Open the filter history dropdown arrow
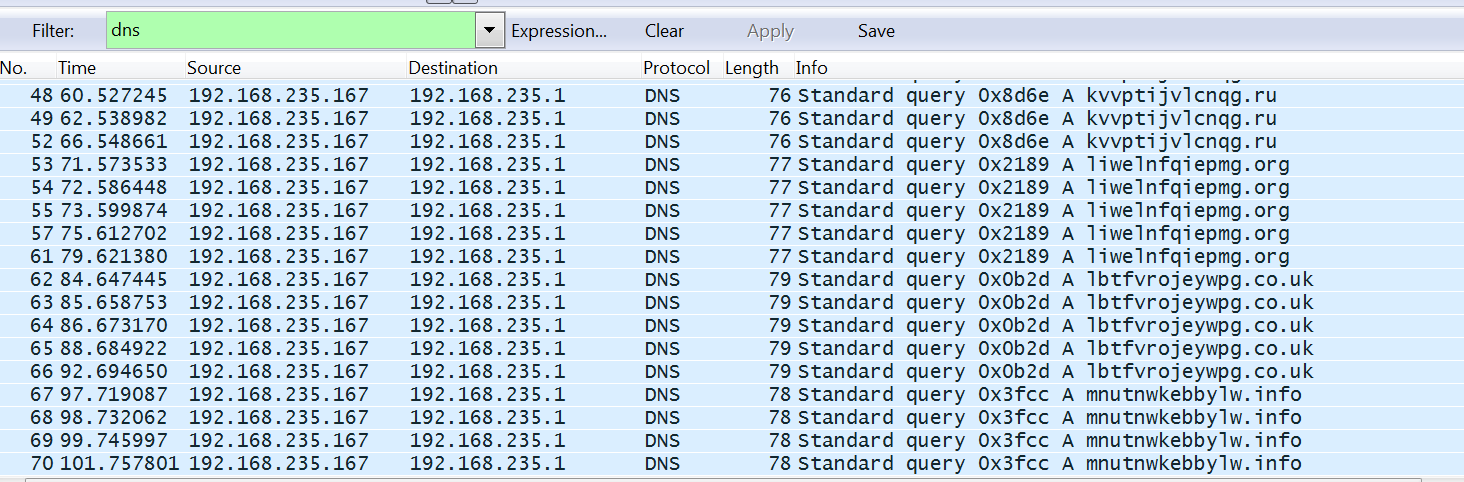This screenshot has width=1464, height=482. coord(488,31)
